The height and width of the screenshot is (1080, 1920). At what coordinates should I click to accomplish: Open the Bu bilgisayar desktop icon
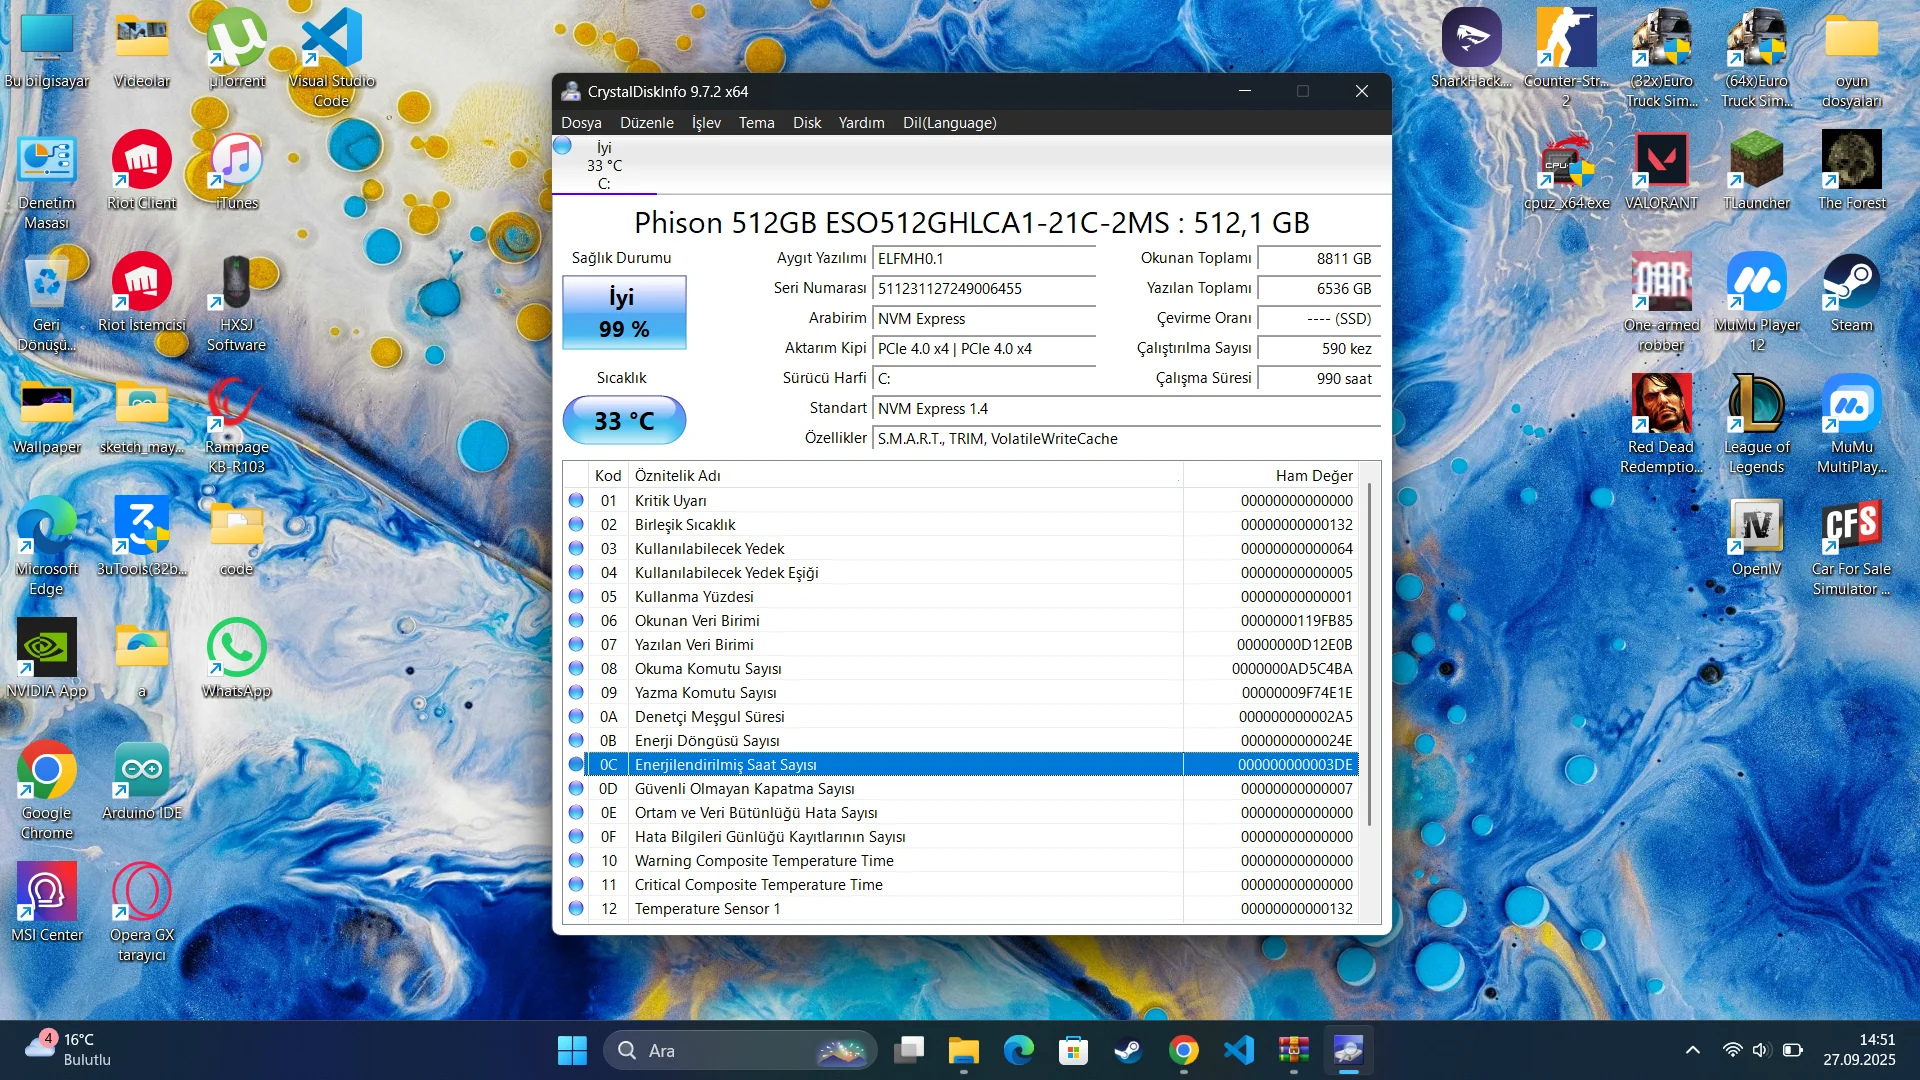47,50
